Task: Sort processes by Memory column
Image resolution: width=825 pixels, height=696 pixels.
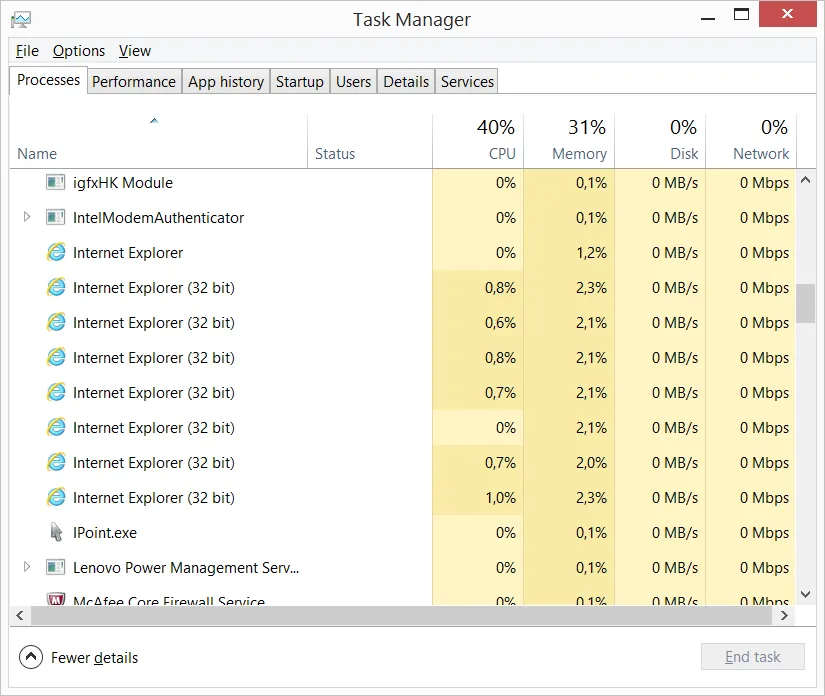Action: 569,141
